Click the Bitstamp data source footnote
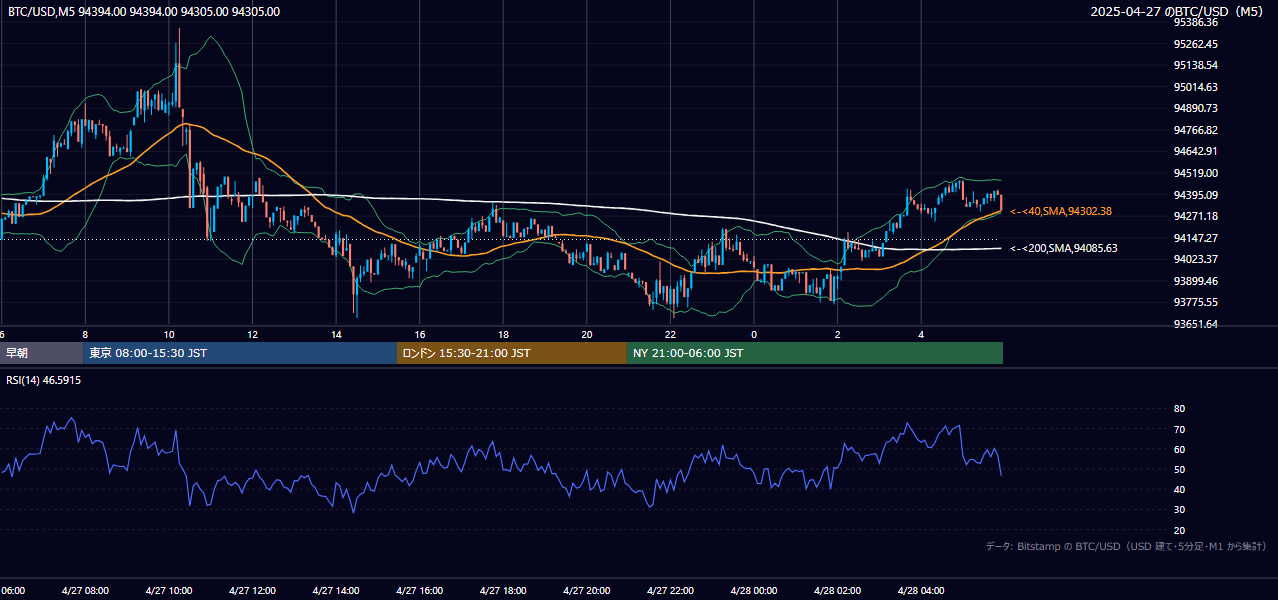Viewport: 1278px width, 600px height. click(x=1126, y=546)
